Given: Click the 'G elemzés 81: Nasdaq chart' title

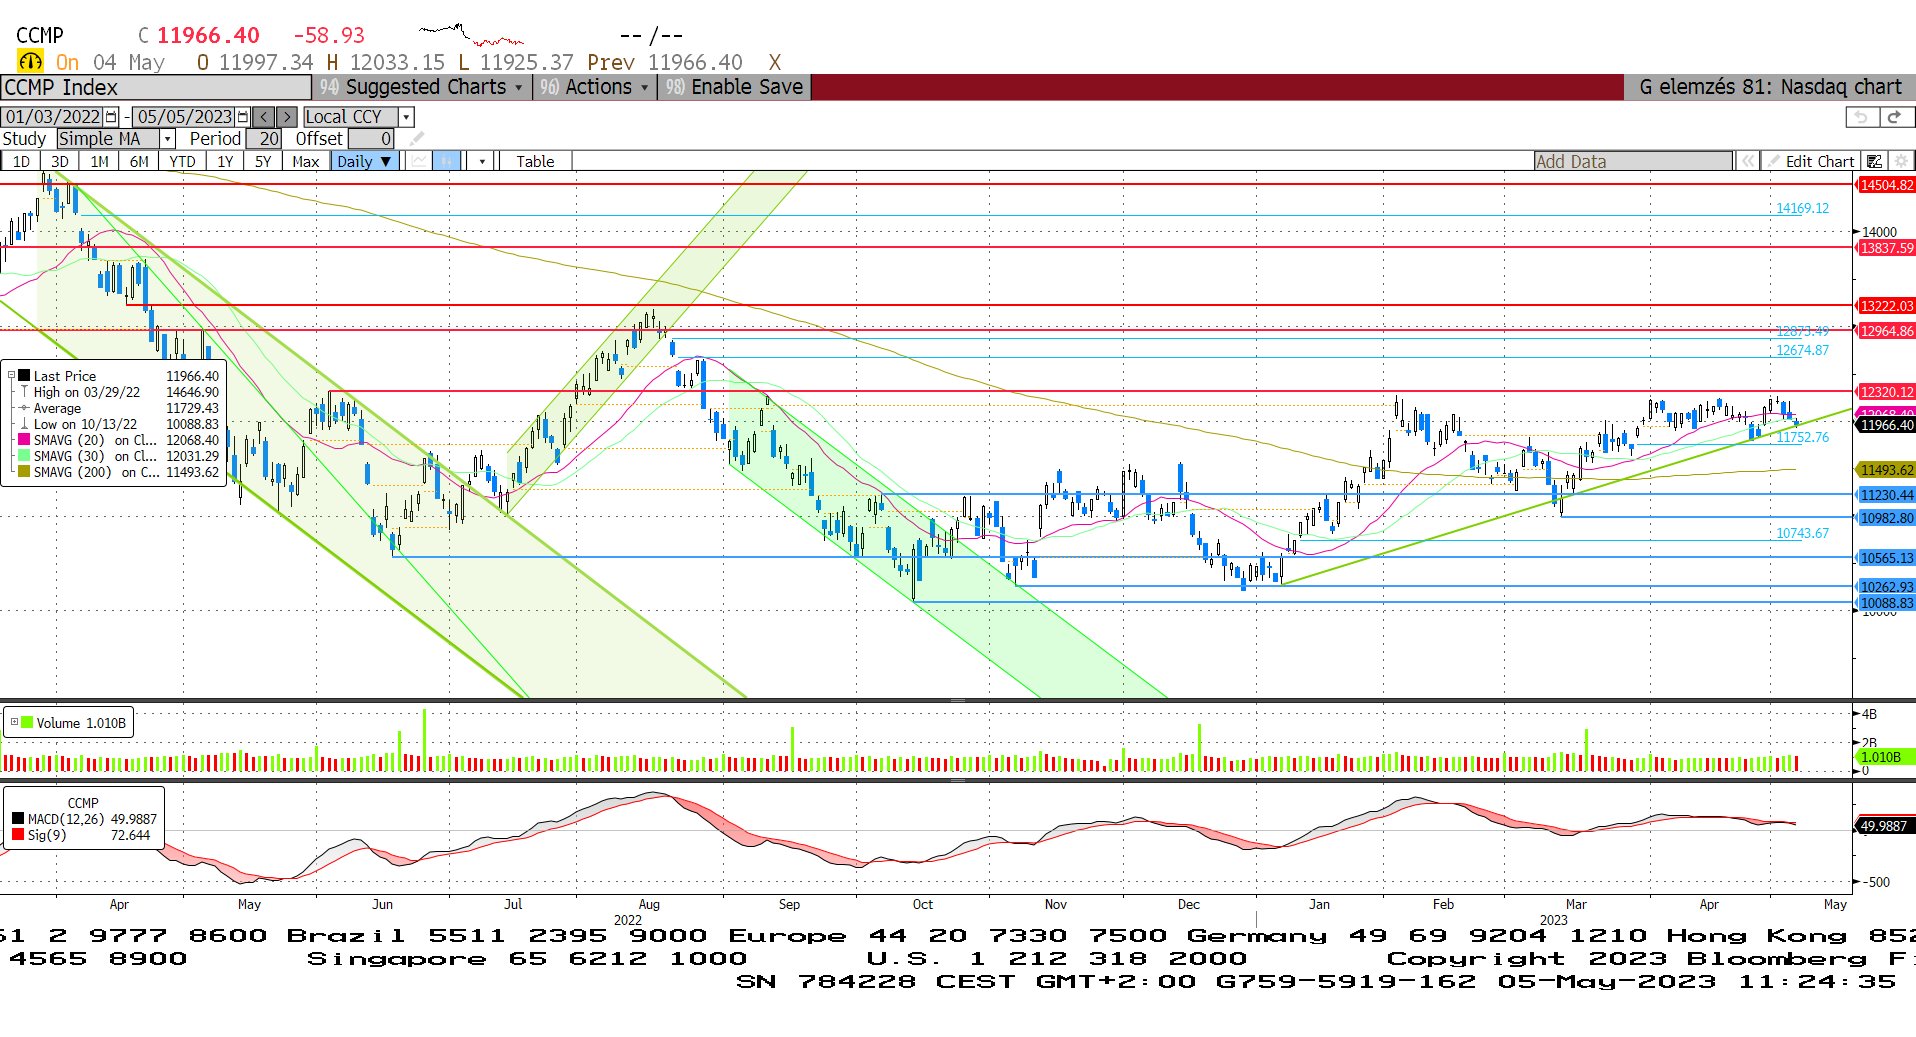Looking at the screenshot, I should point(1770,87).
